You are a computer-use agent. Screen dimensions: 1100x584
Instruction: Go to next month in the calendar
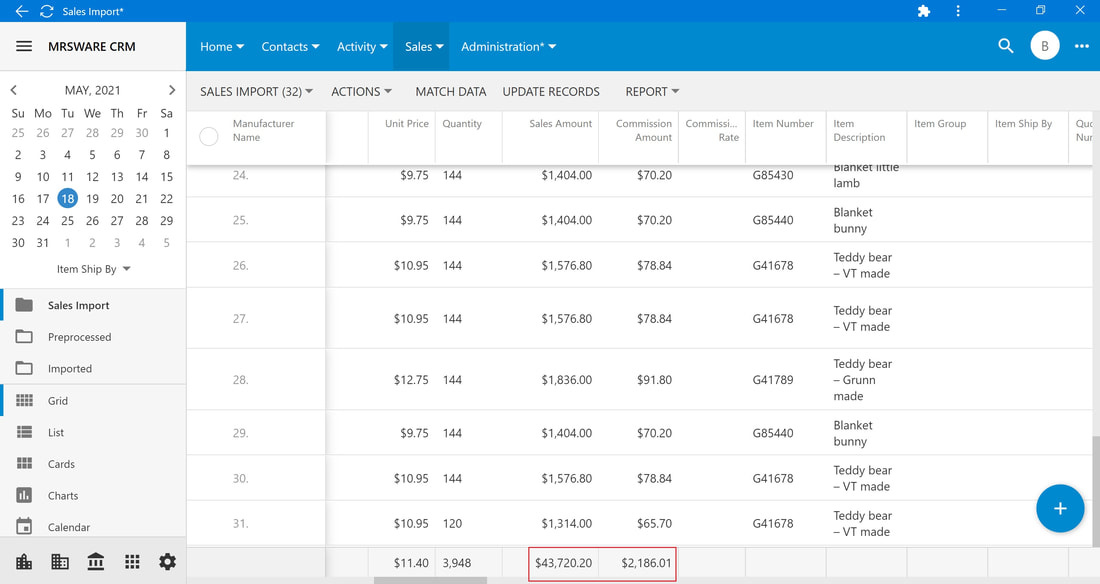172,90
